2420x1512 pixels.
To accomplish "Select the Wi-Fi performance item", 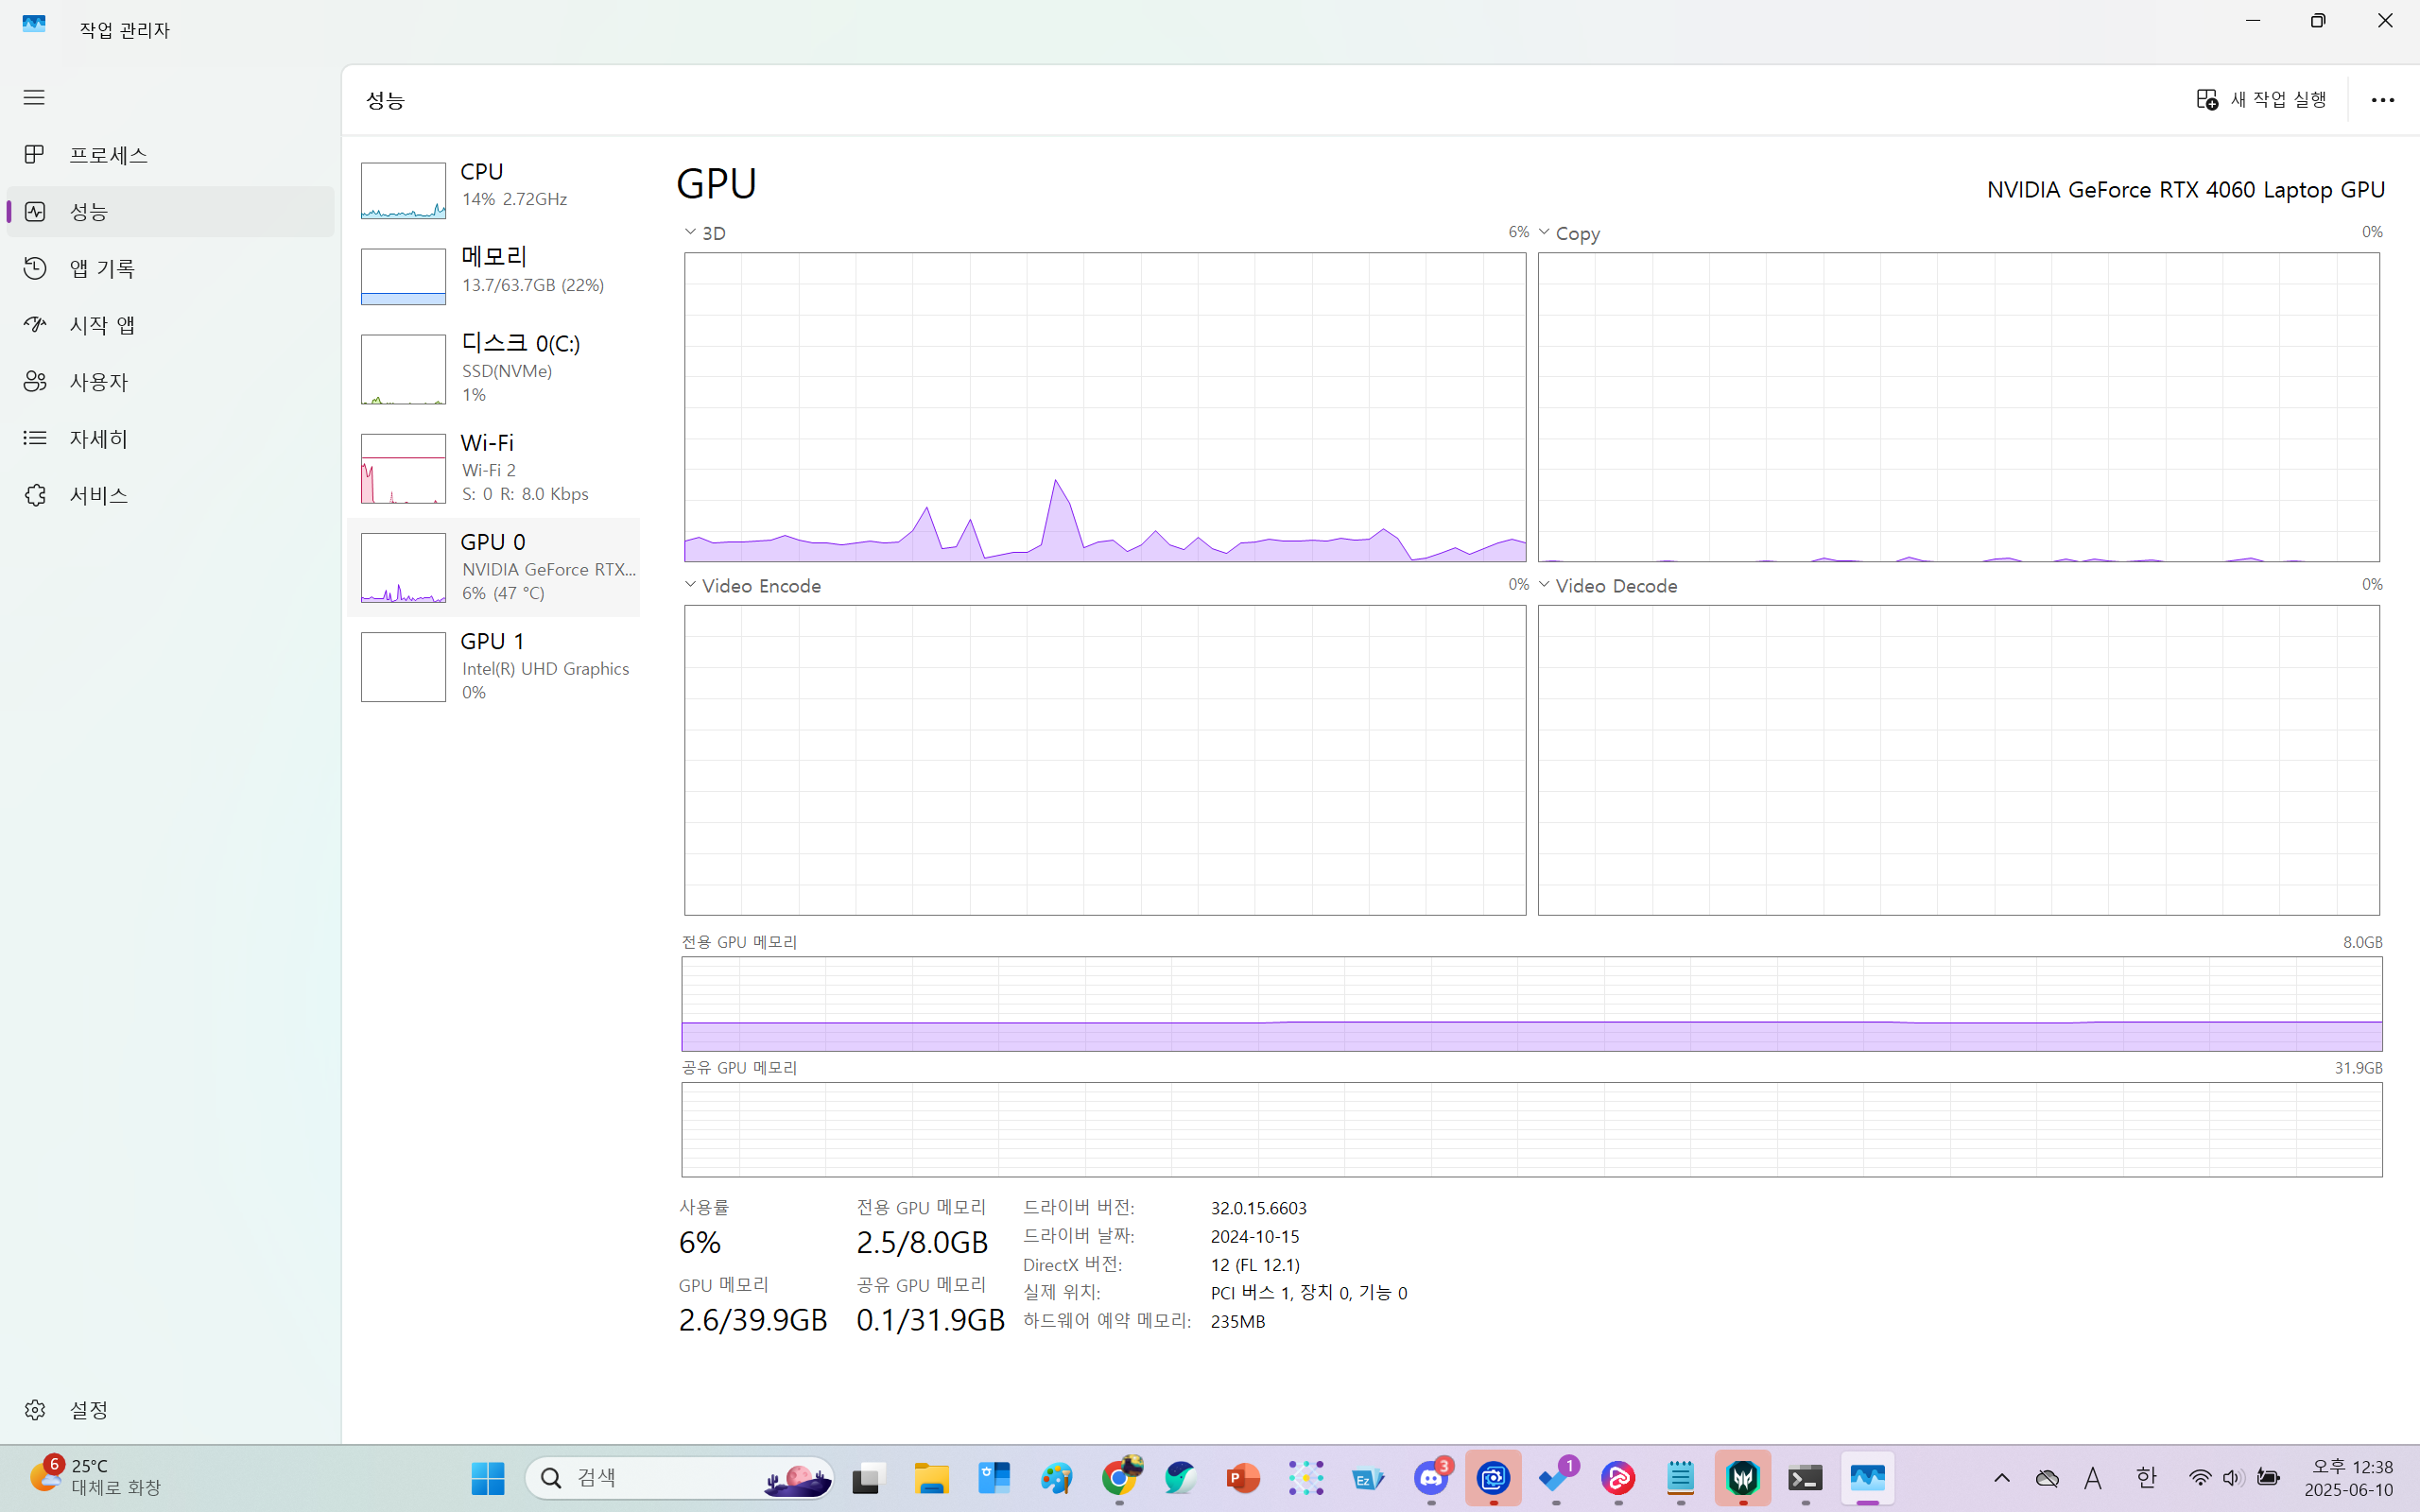I will tap(494, 467).
